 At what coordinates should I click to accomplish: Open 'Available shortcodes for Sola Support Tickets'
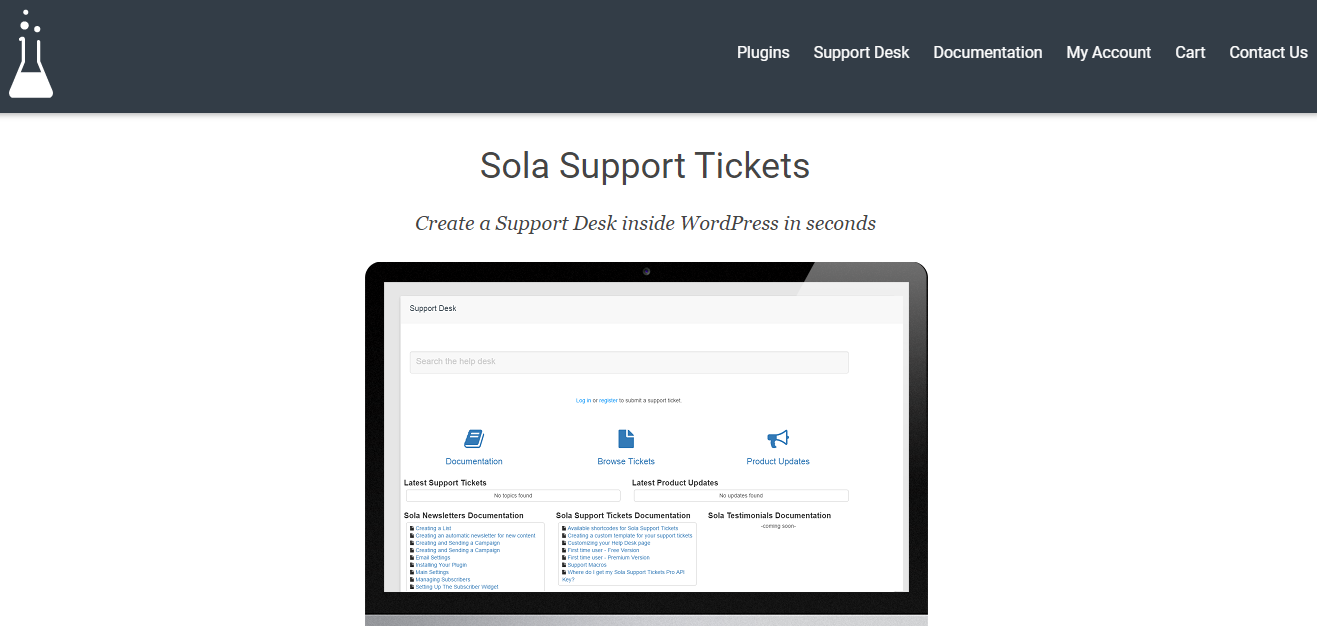coord(623,528)
